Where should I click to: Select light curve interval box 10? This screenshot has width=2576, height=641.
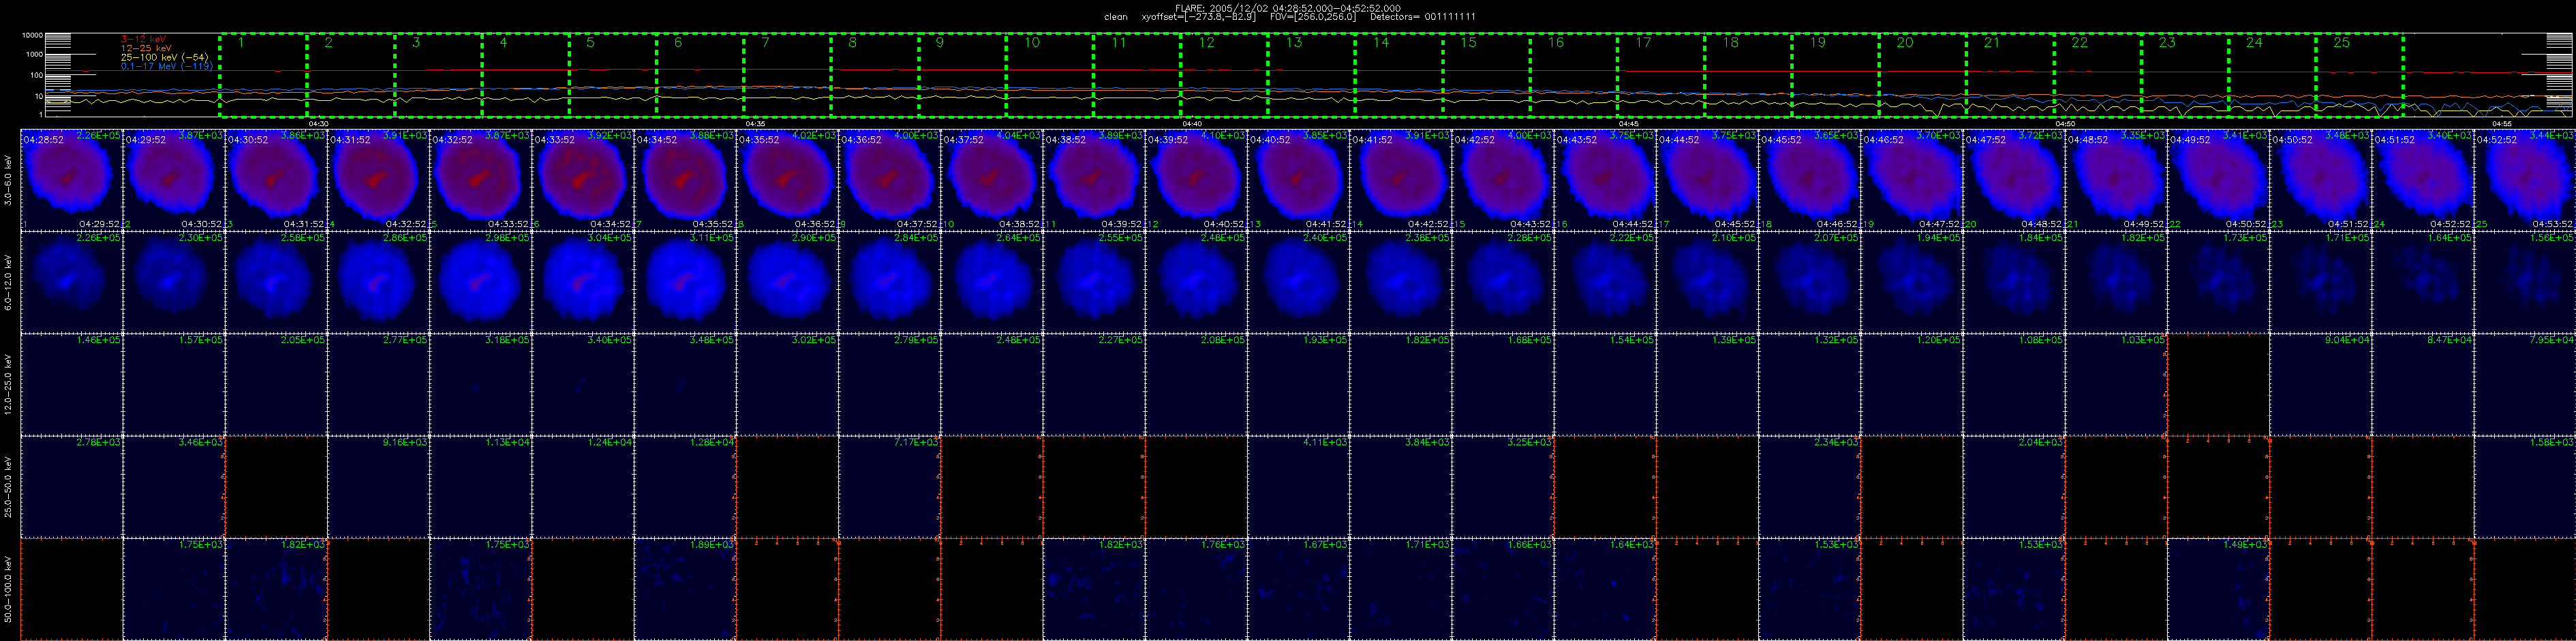tap(1049, 76)
